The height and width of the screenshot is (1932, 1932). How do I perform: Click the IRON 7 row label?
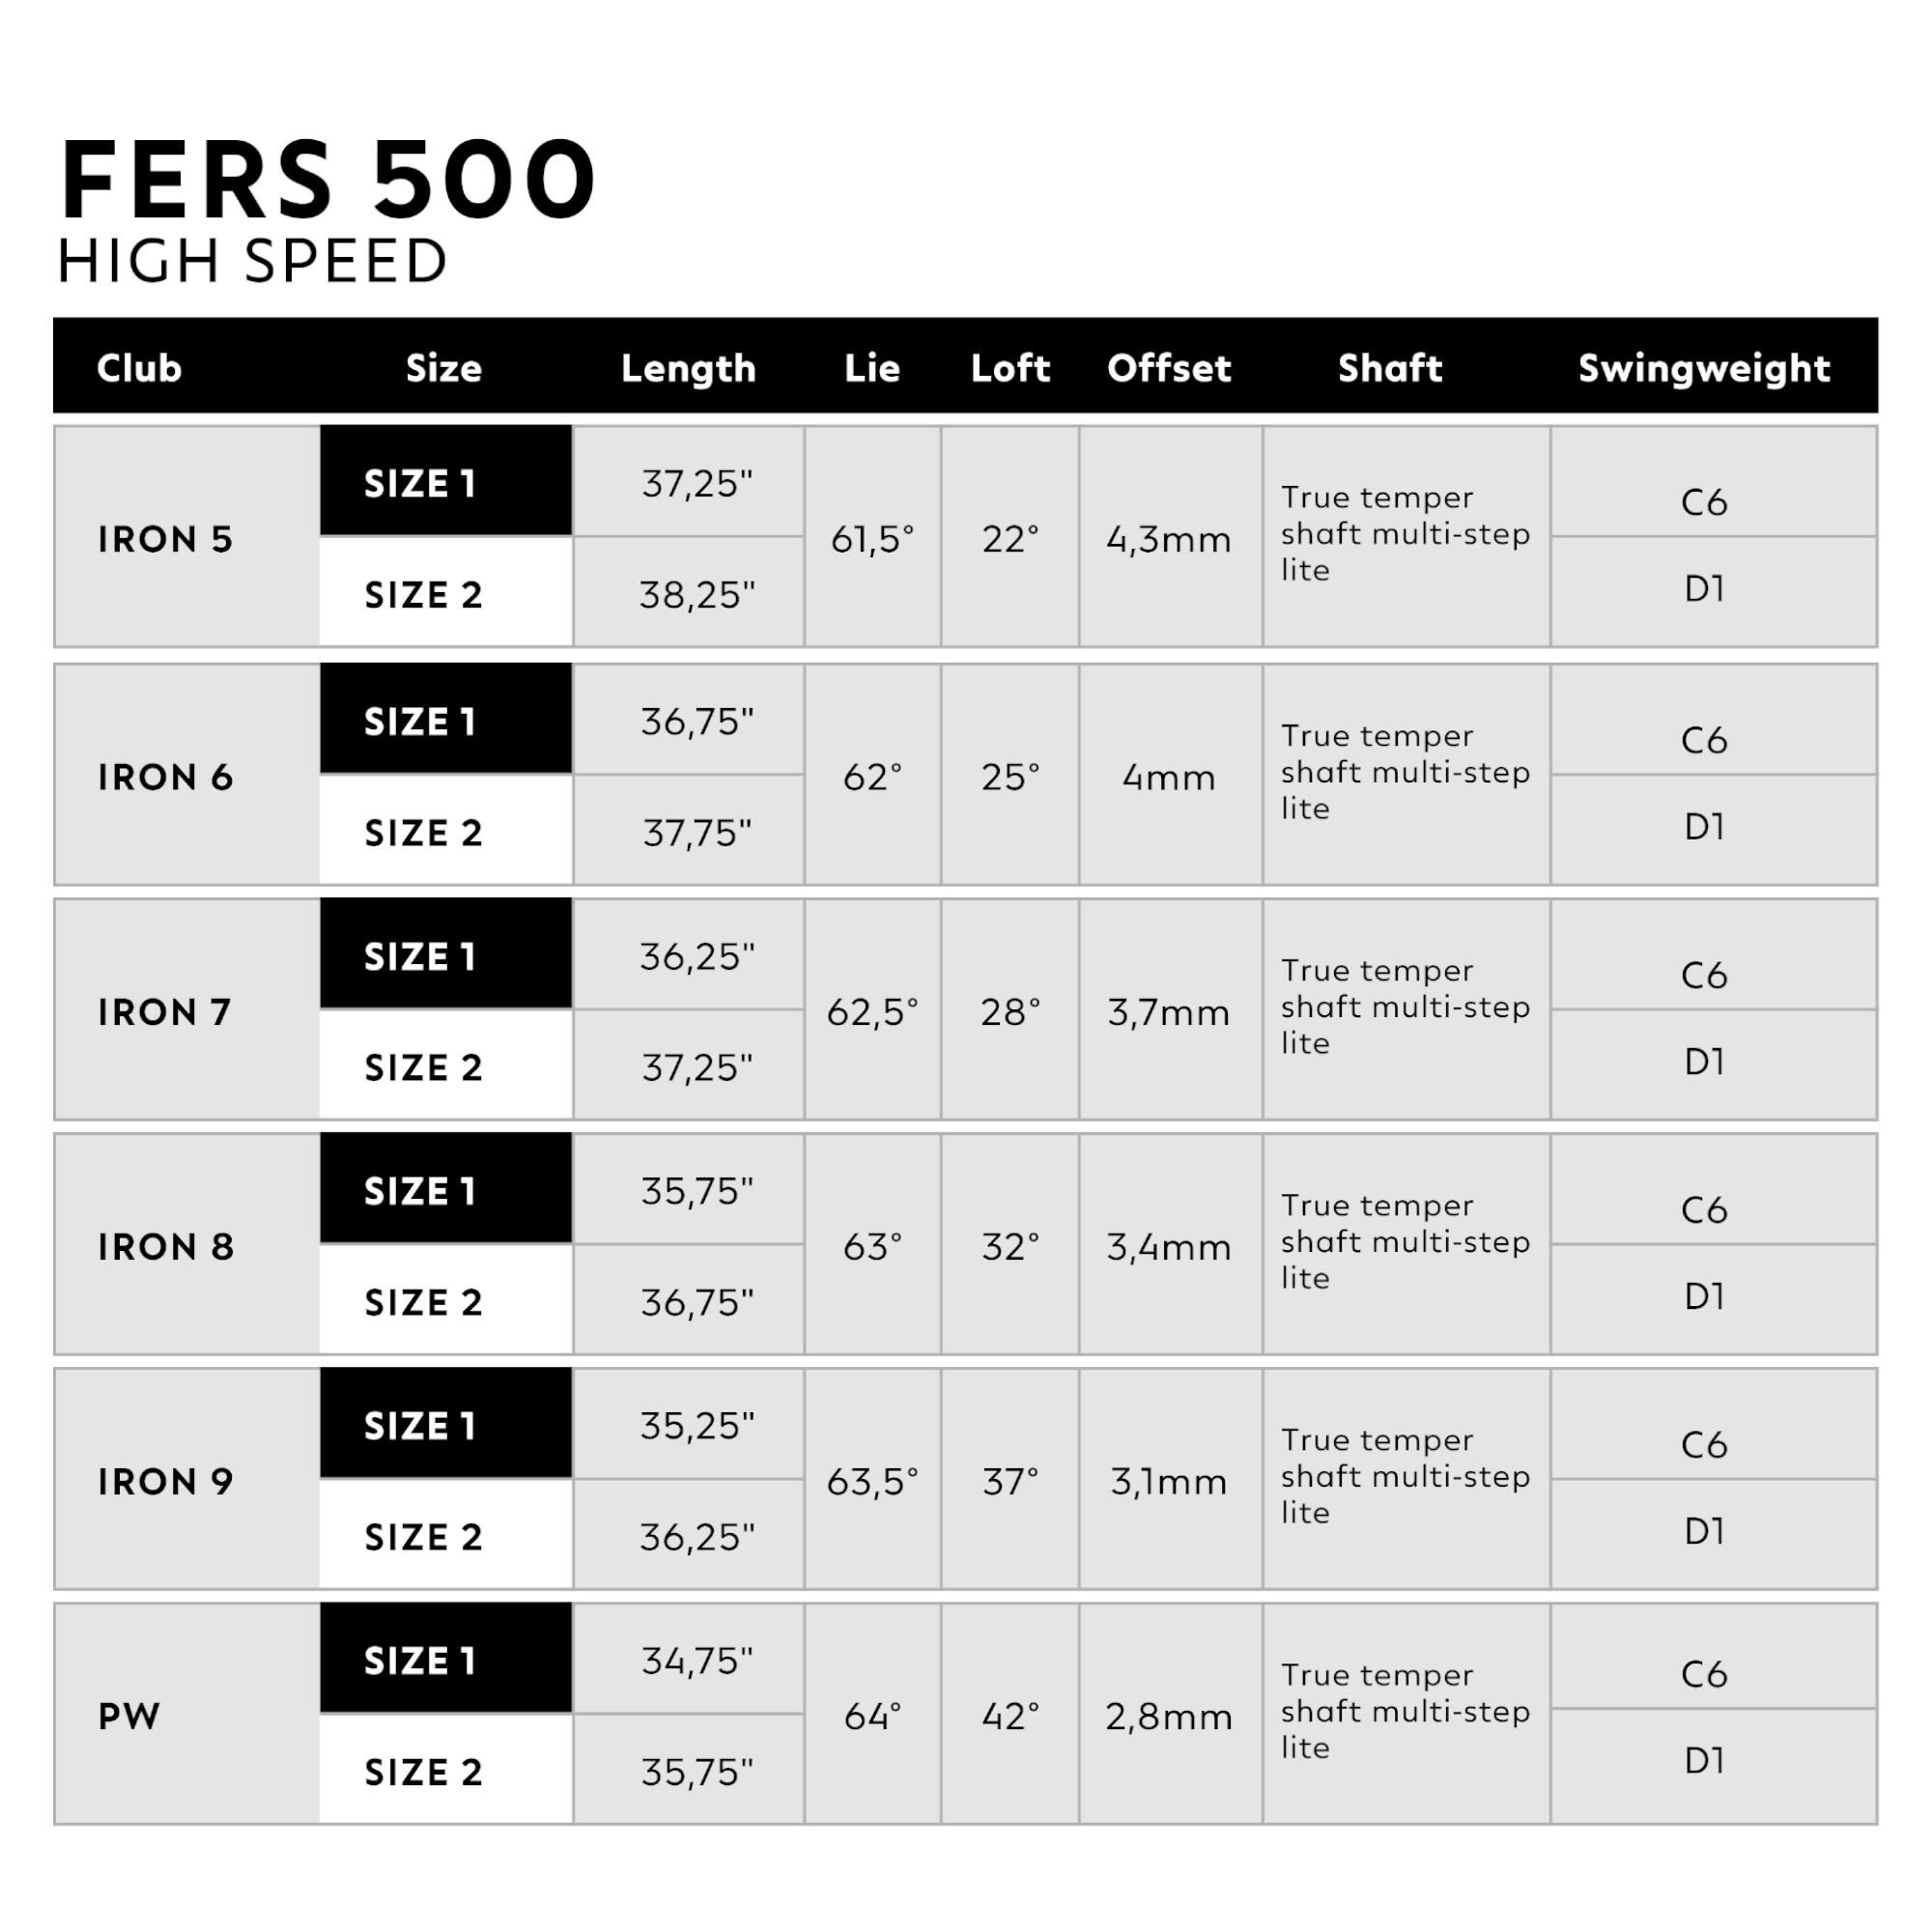[x=165, y=1012]
